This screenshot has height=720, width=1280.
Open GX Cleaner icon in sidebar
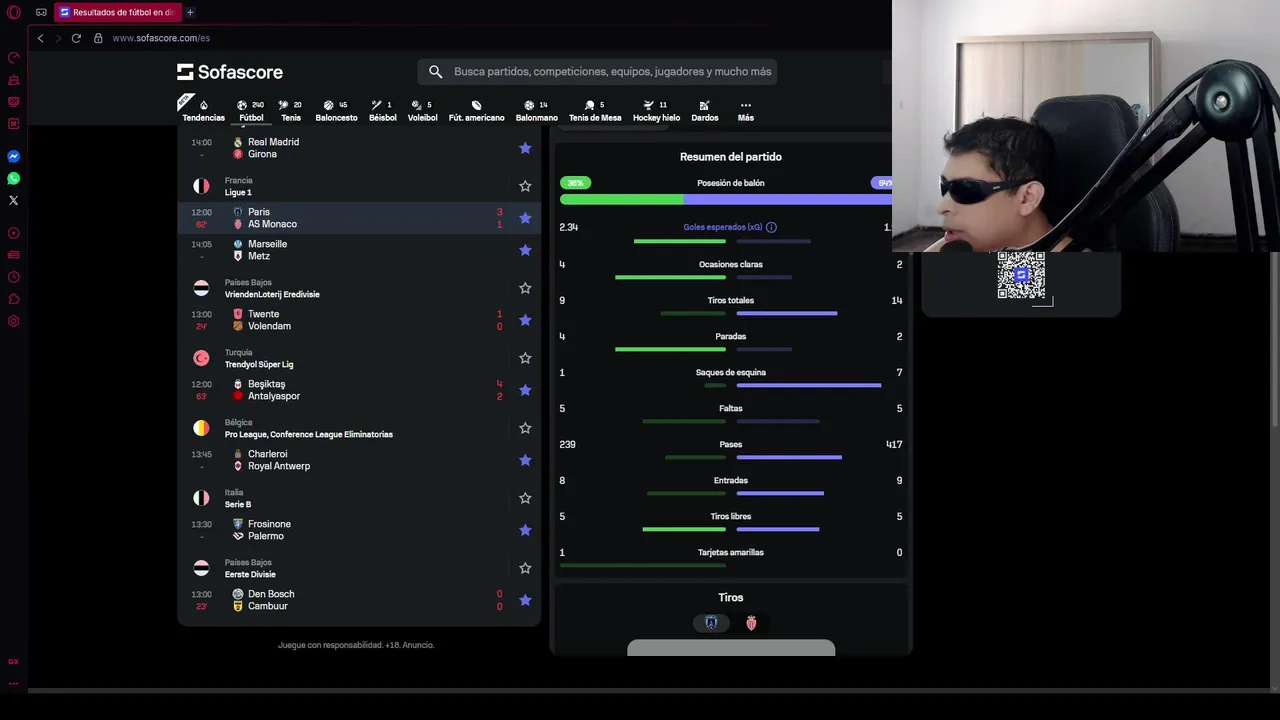(x=14, y=79)
